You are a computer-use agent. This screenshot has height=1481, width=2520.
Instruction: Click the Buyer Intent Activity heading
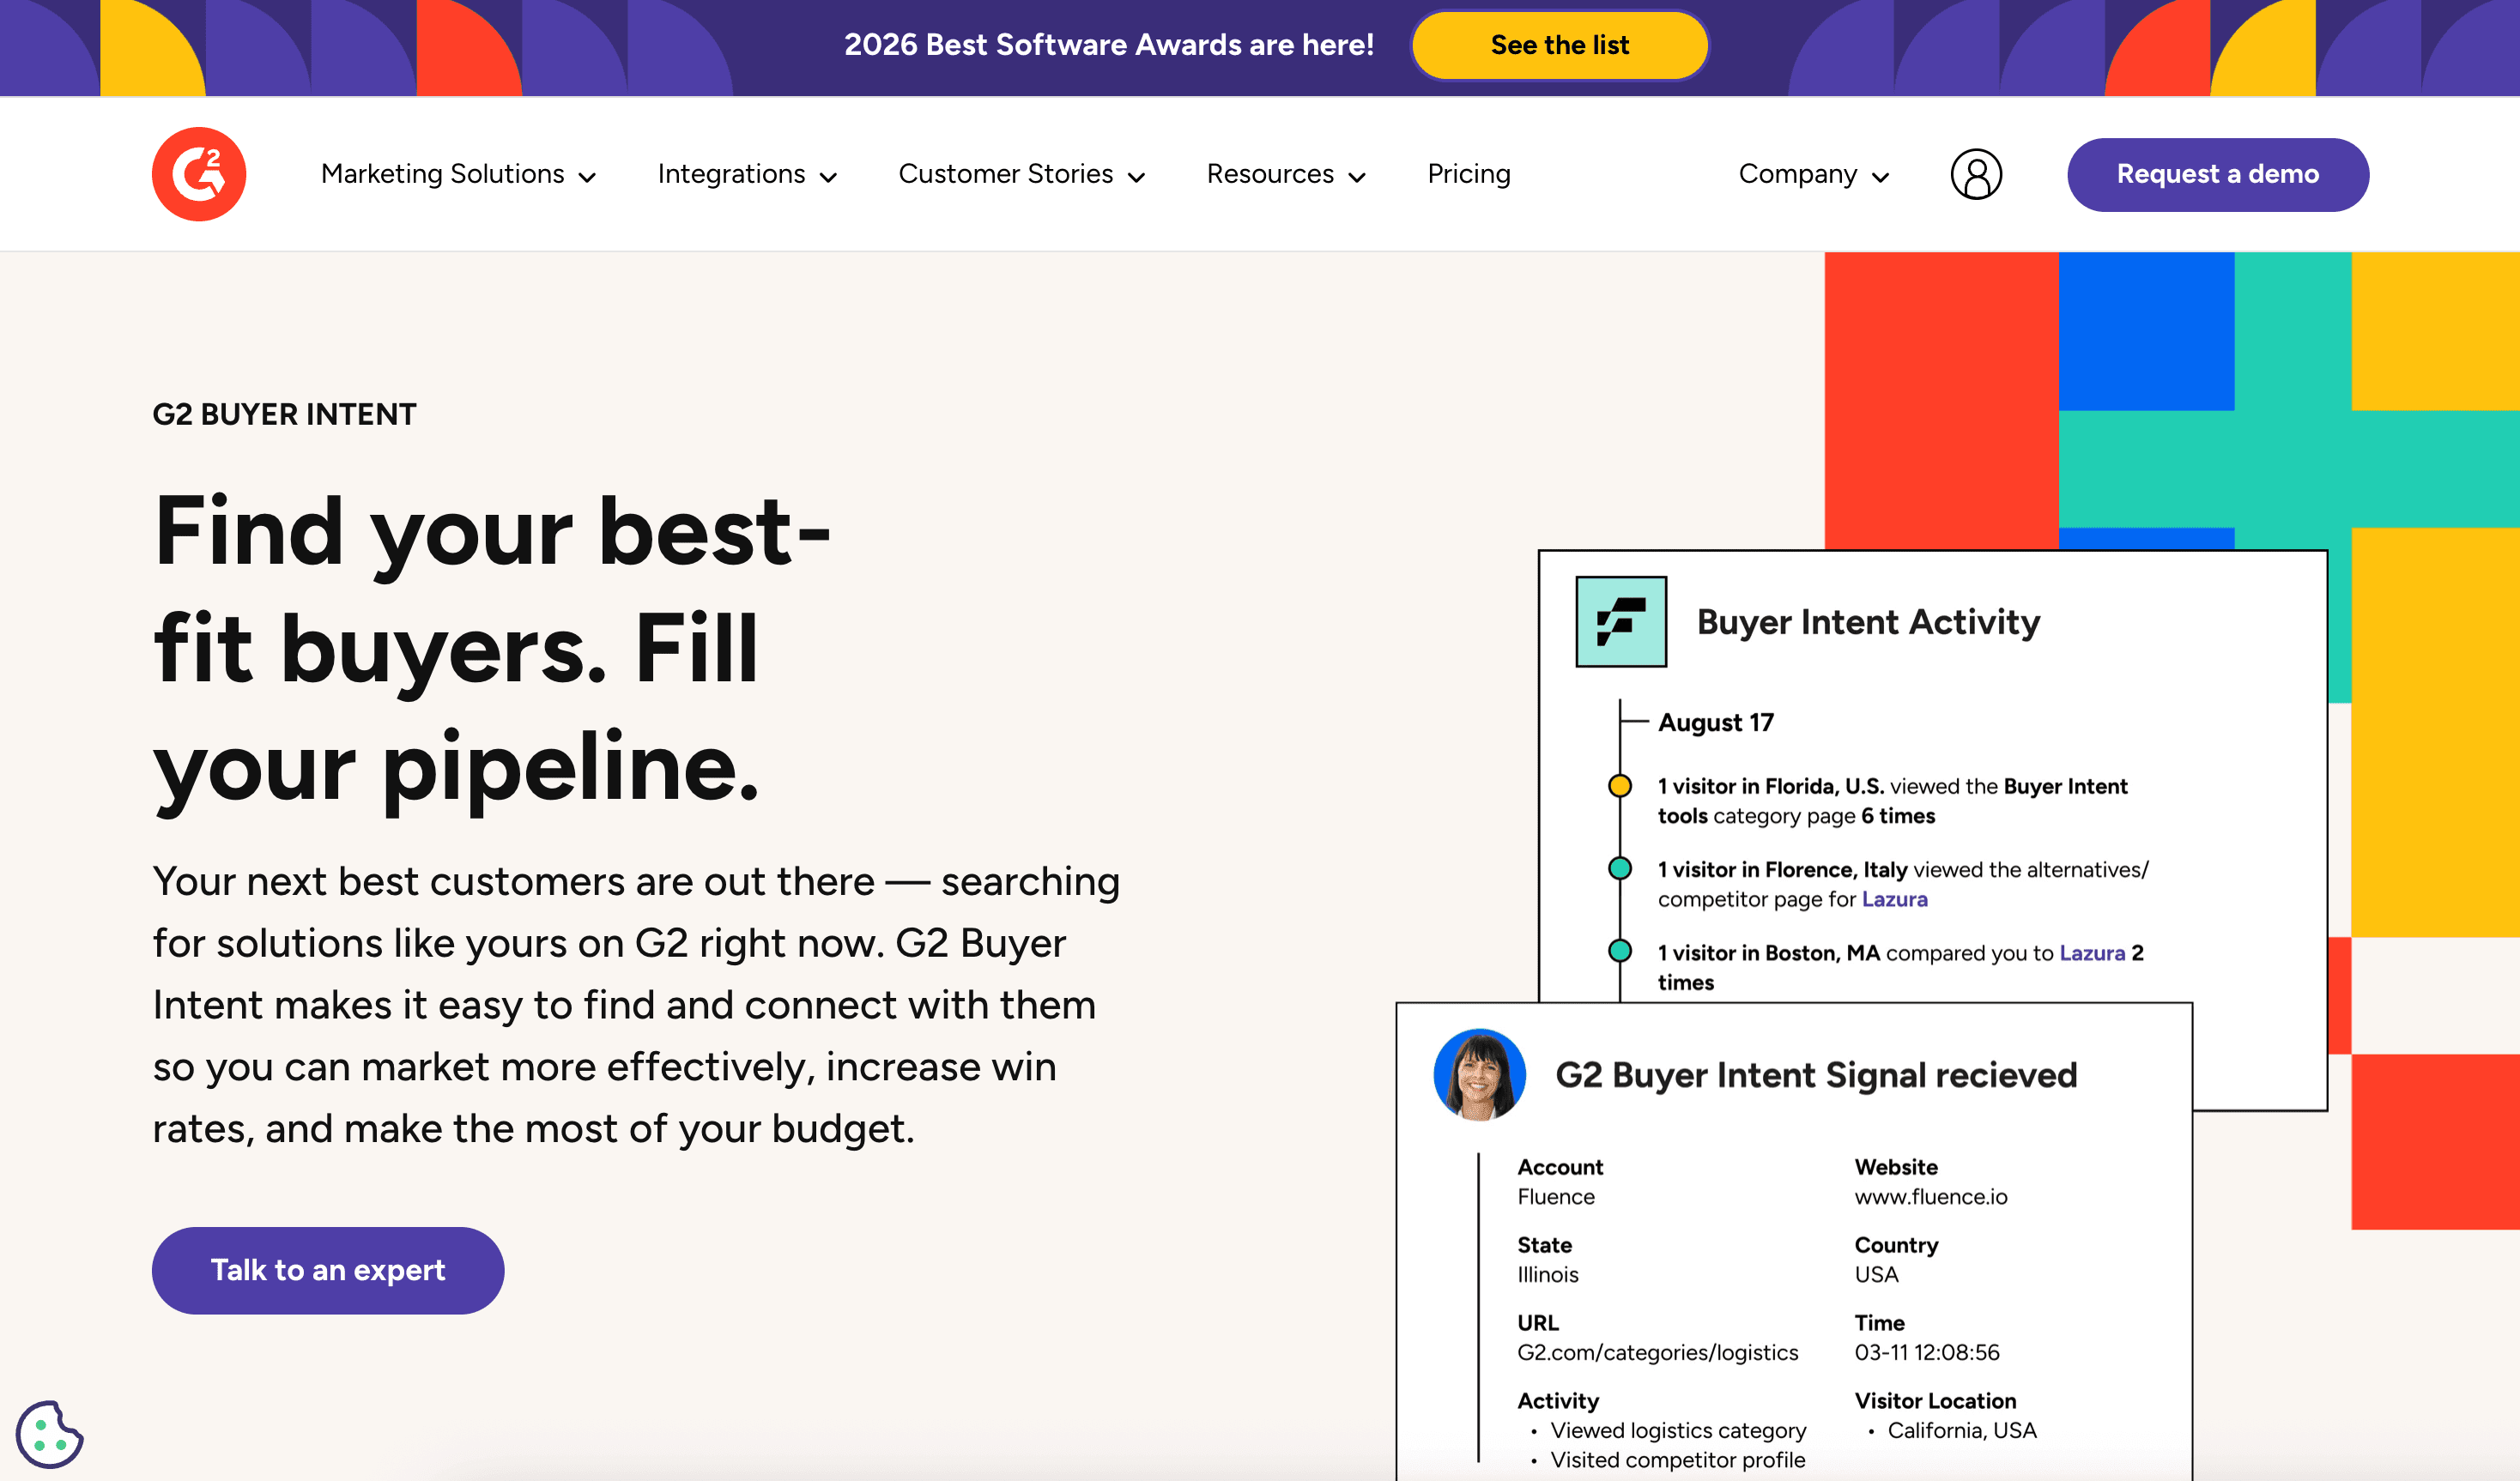(1867, 622)
